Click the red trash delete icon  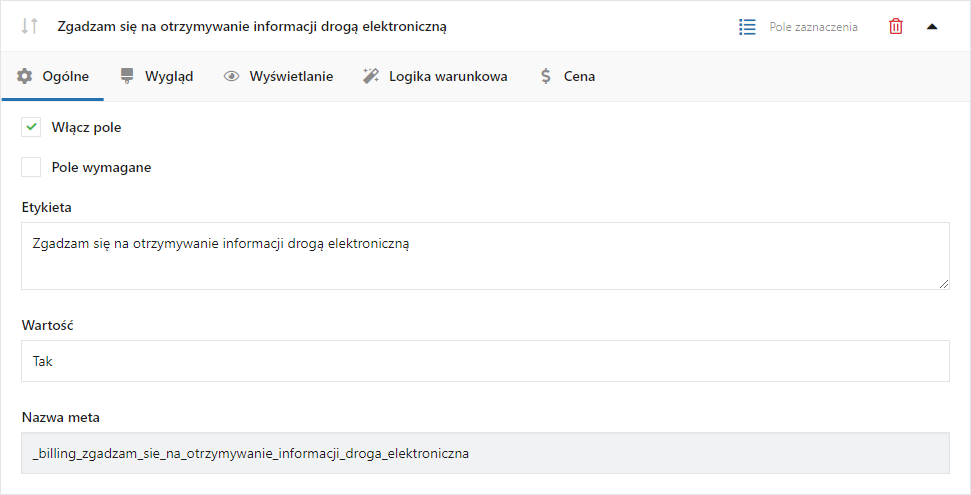click(x=895, y=27)
